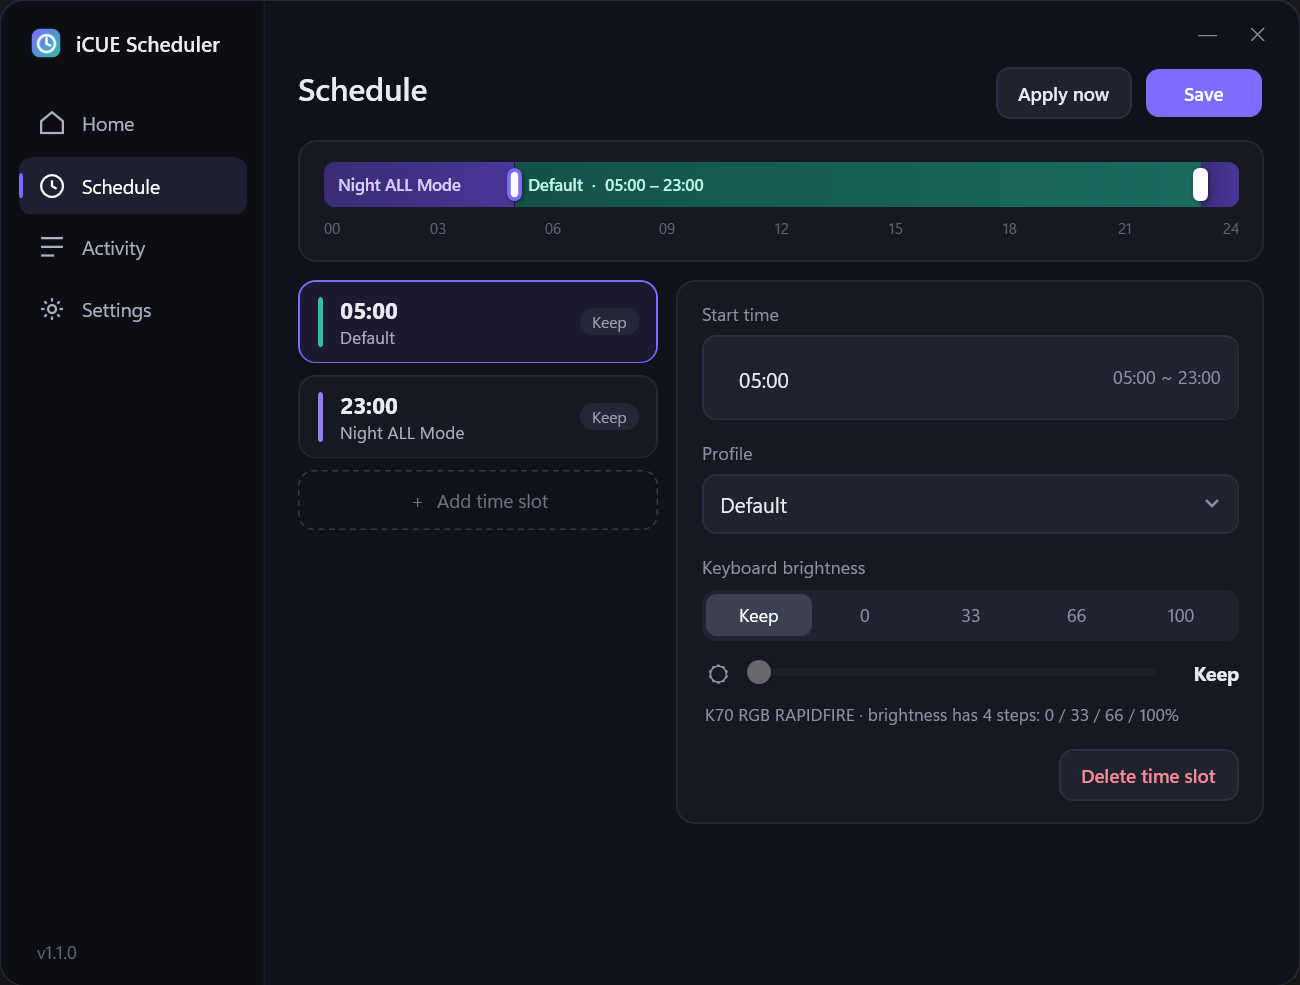The height and width of the screenshot is (985, 1300).
Task: Click the Settings gear icon
Action: point(52,309)
